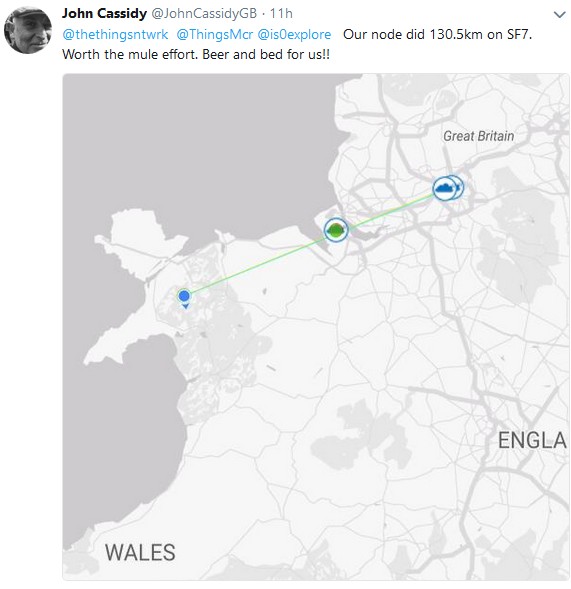Open the tweet's 11h timestamp
The height and width of the screenshot is (589, 571).
281,14
